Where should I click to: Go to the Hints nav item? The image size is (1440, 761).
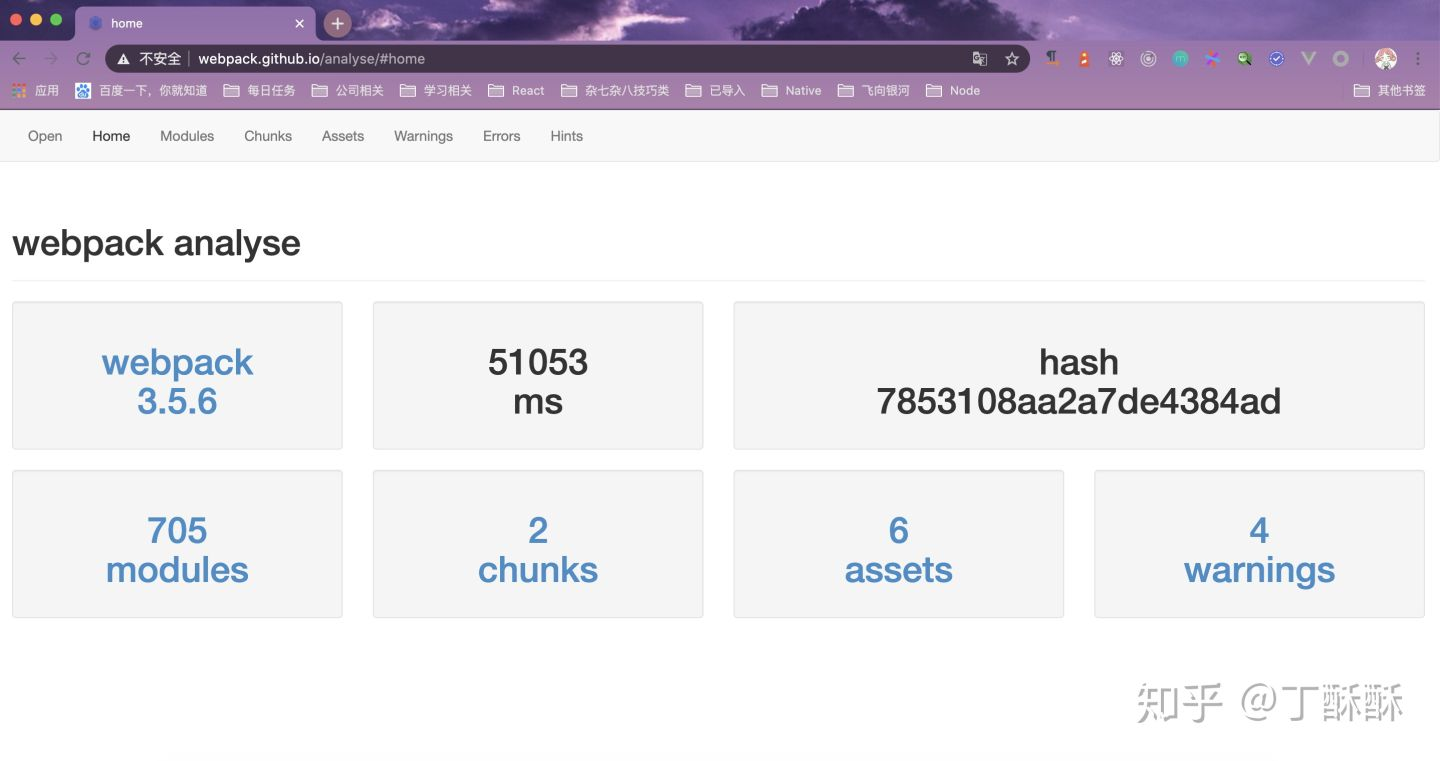[x=566, y=136]
